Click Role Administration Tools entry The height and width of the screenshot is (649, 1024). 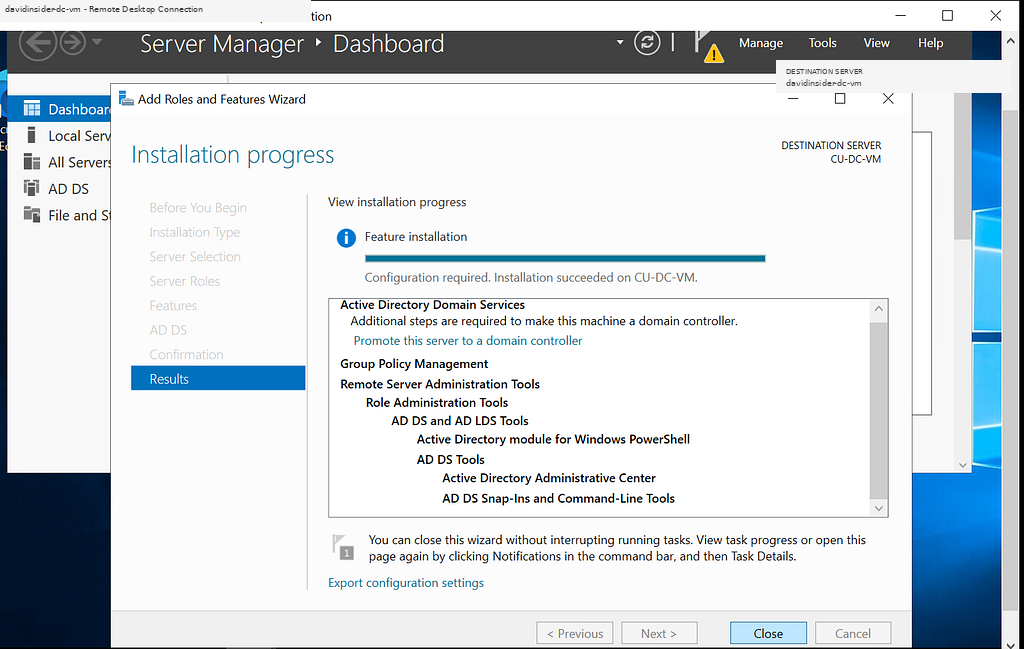pyautogui.click(x=437, y=403)
